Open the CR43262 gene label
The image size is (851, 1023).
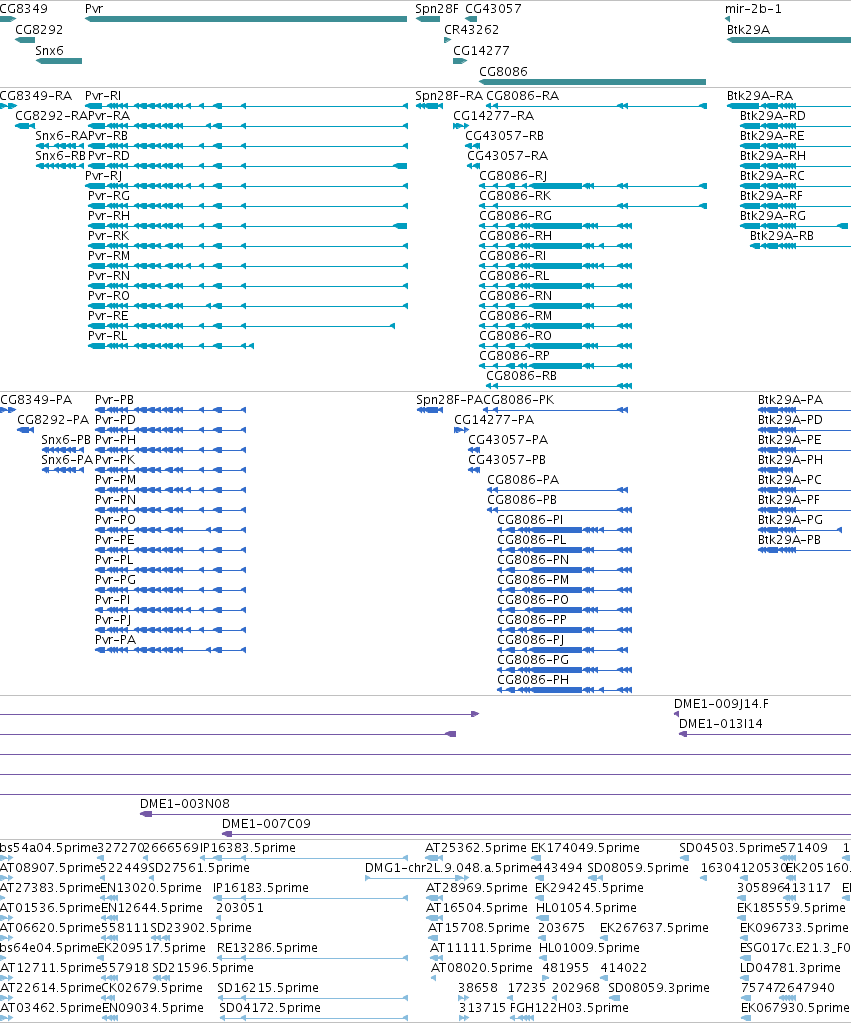[471, 30]
